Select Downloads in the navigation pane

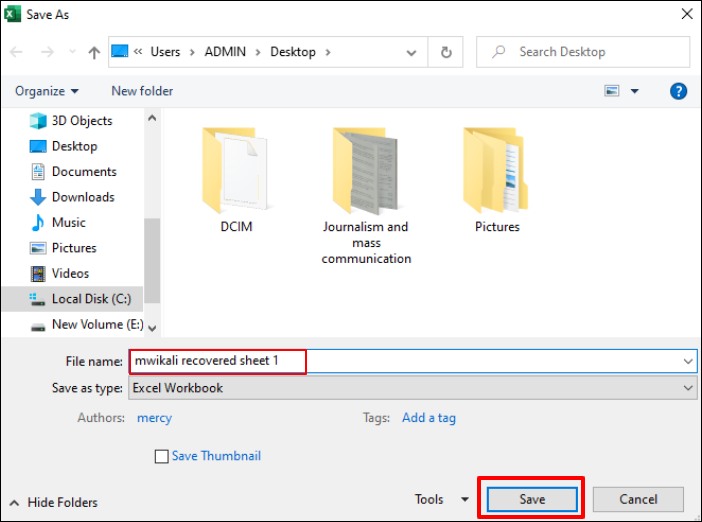pos(83,197)
